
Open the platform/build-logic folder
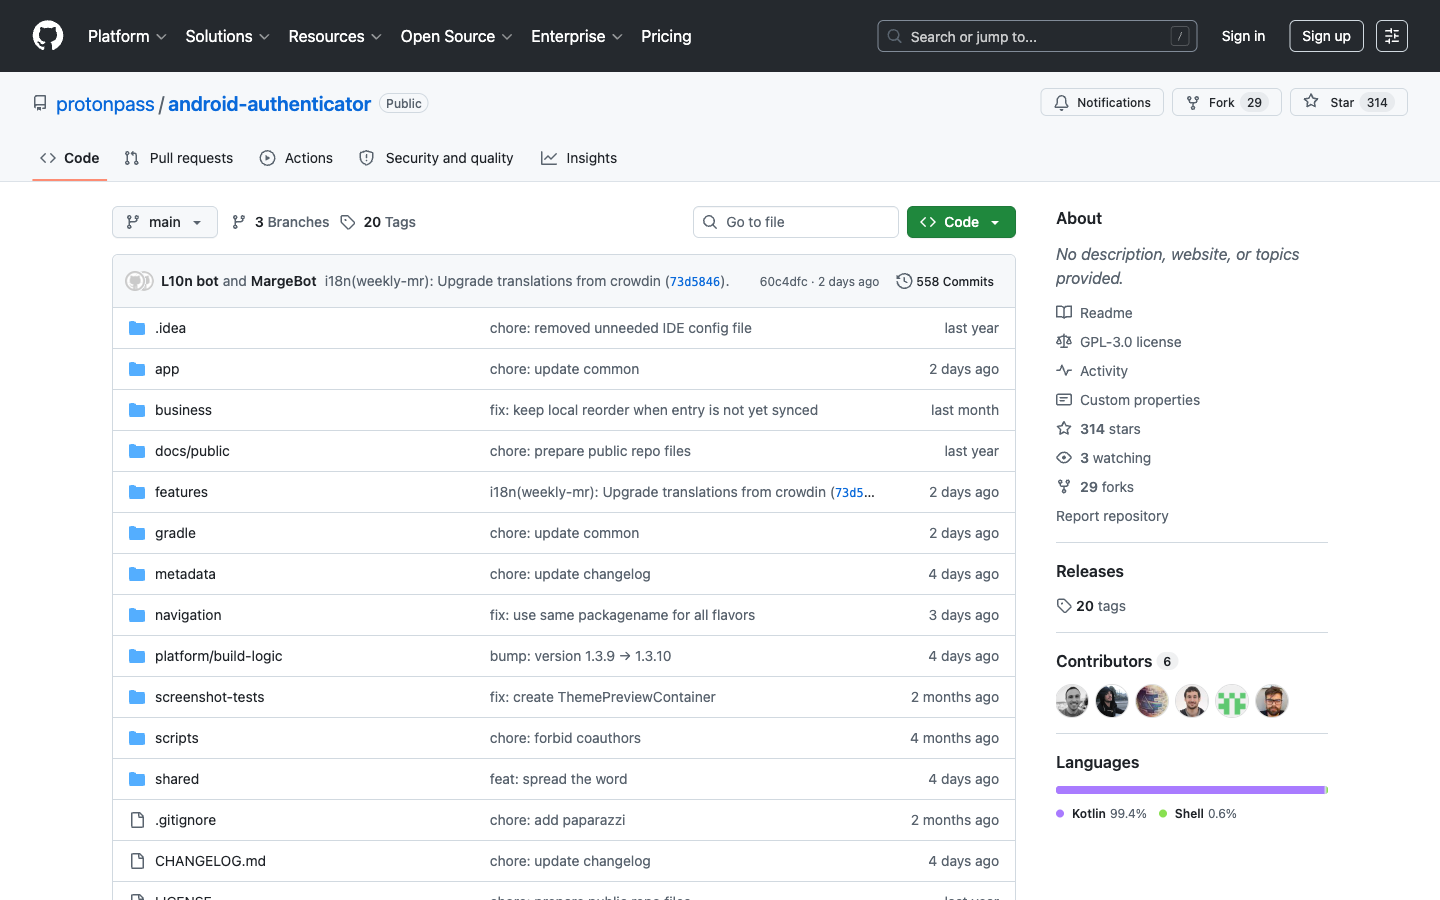219,656
